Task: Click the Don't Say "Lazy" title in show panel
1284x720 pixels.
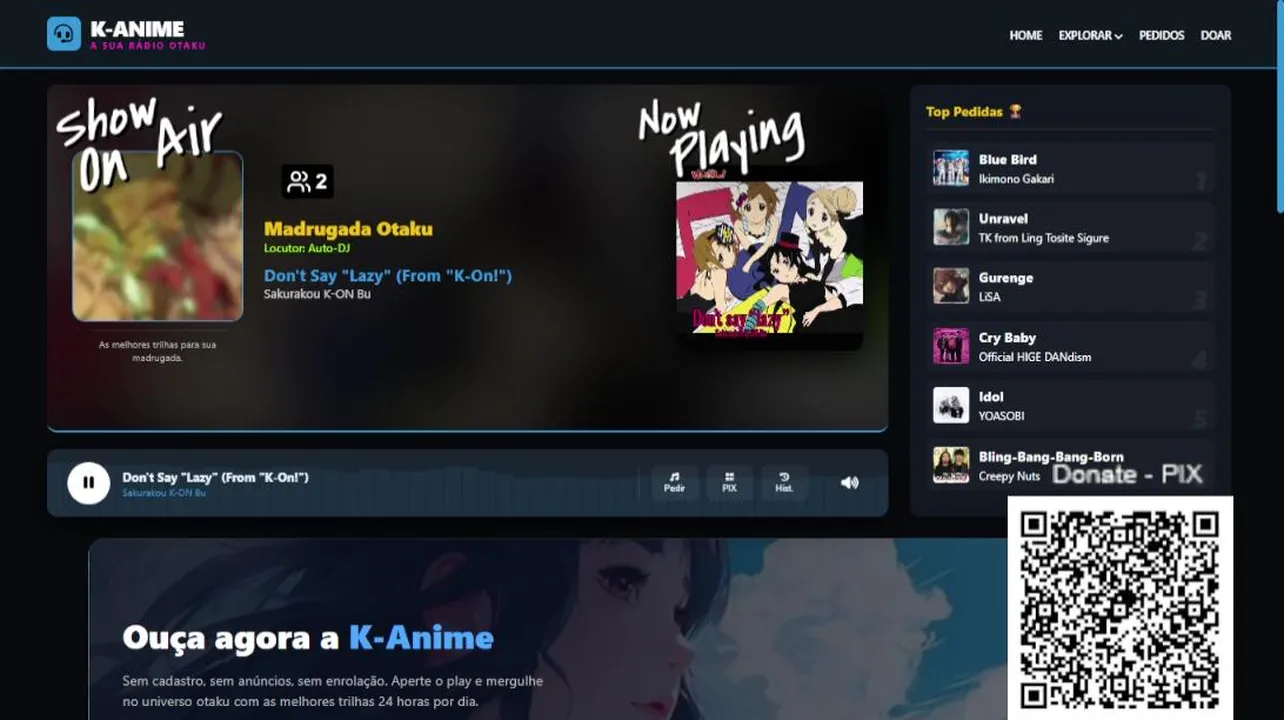Action: click(388, 275)
